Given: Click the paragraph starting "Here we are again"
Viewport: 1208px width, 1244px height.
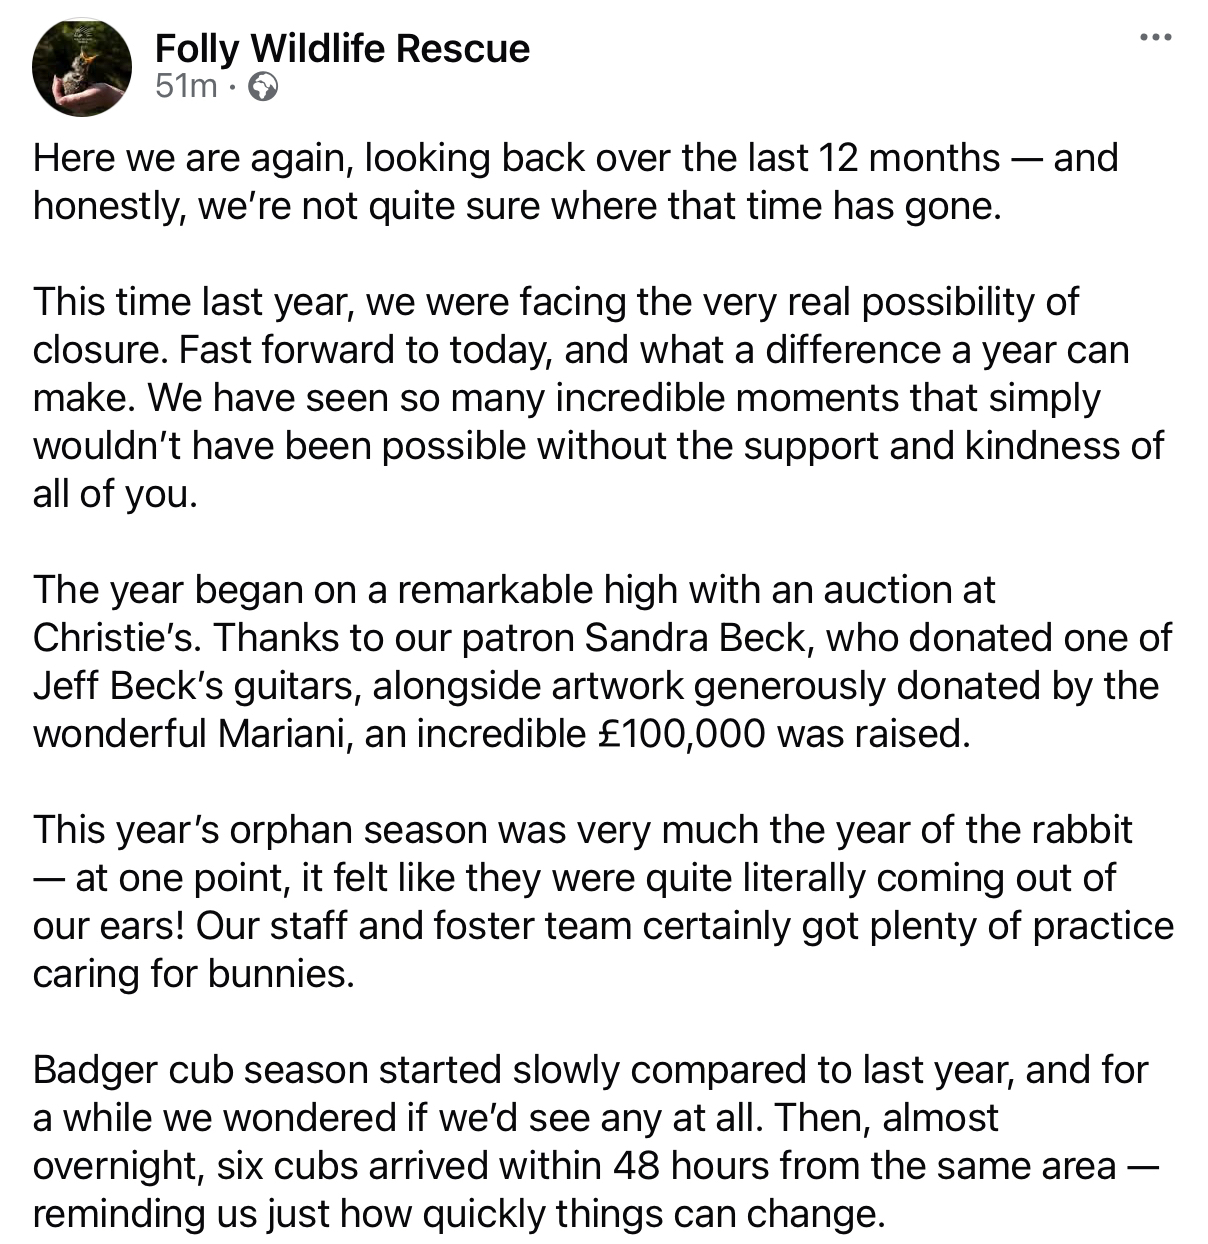Looking at the screenshot, I should [x=575, y=182].
